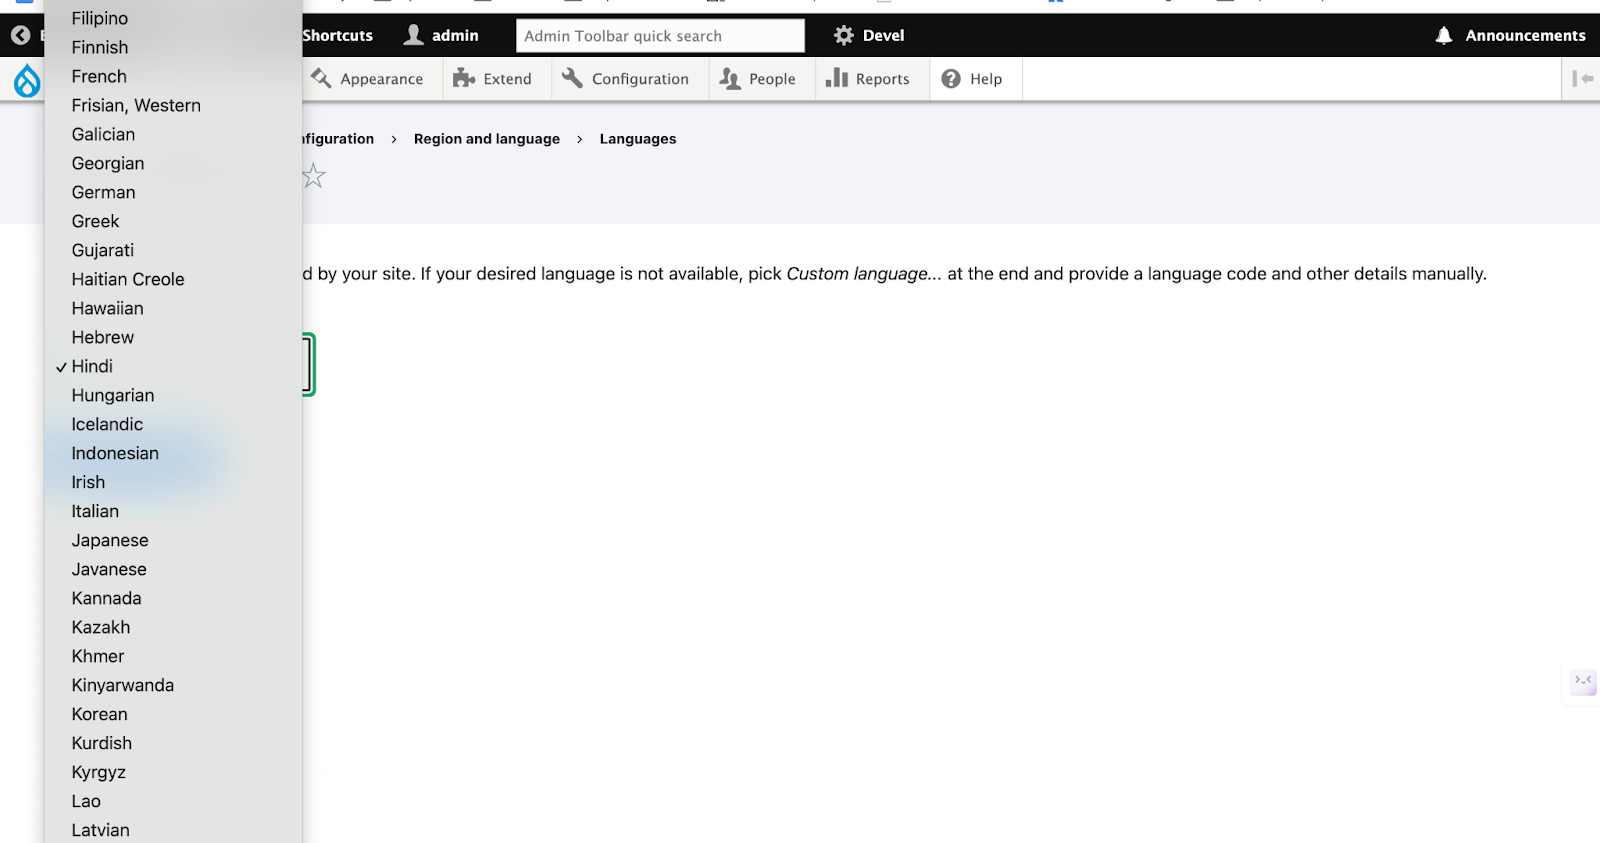Click the floating widget icon at right edge
Viewport: 1600px width, 843px height.
click(1583, 682)
